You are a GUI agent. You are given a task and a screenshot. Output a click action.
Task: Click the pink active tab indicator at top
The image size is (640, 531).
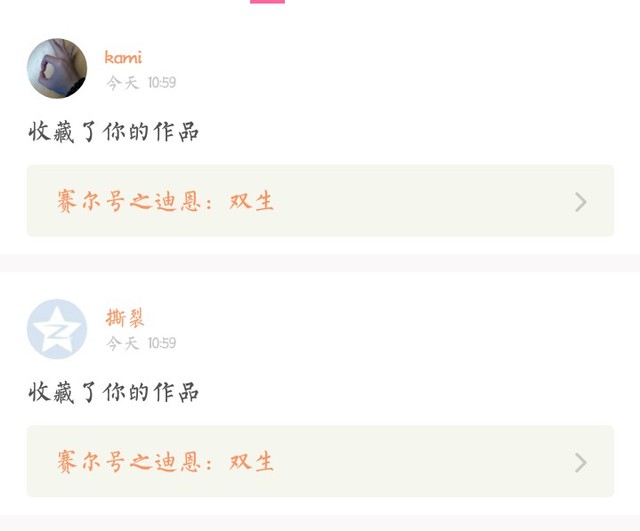click(x=267, y=2)
